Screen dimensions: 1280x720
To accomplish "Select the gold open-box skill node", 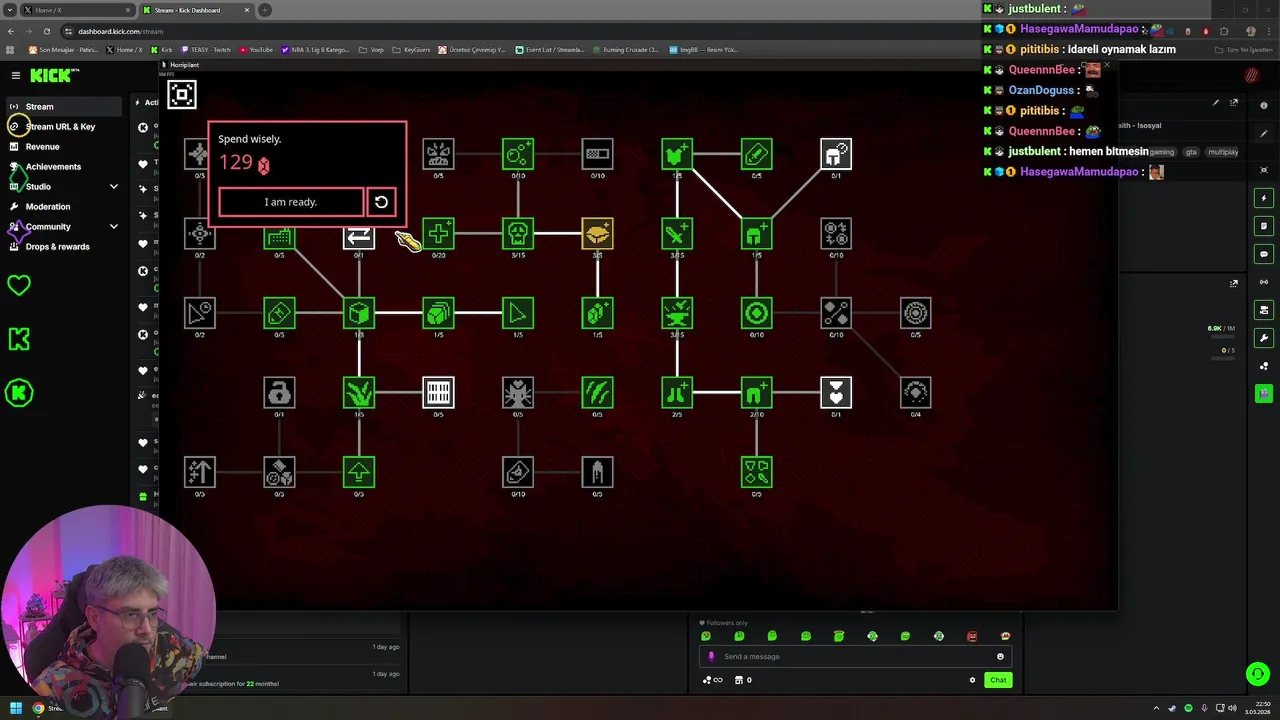I will [x=597, y=234].
